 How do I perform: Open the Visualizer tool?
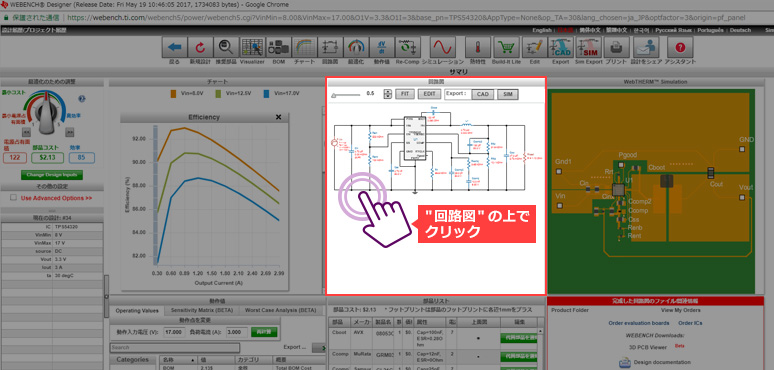tap(252, 48)
